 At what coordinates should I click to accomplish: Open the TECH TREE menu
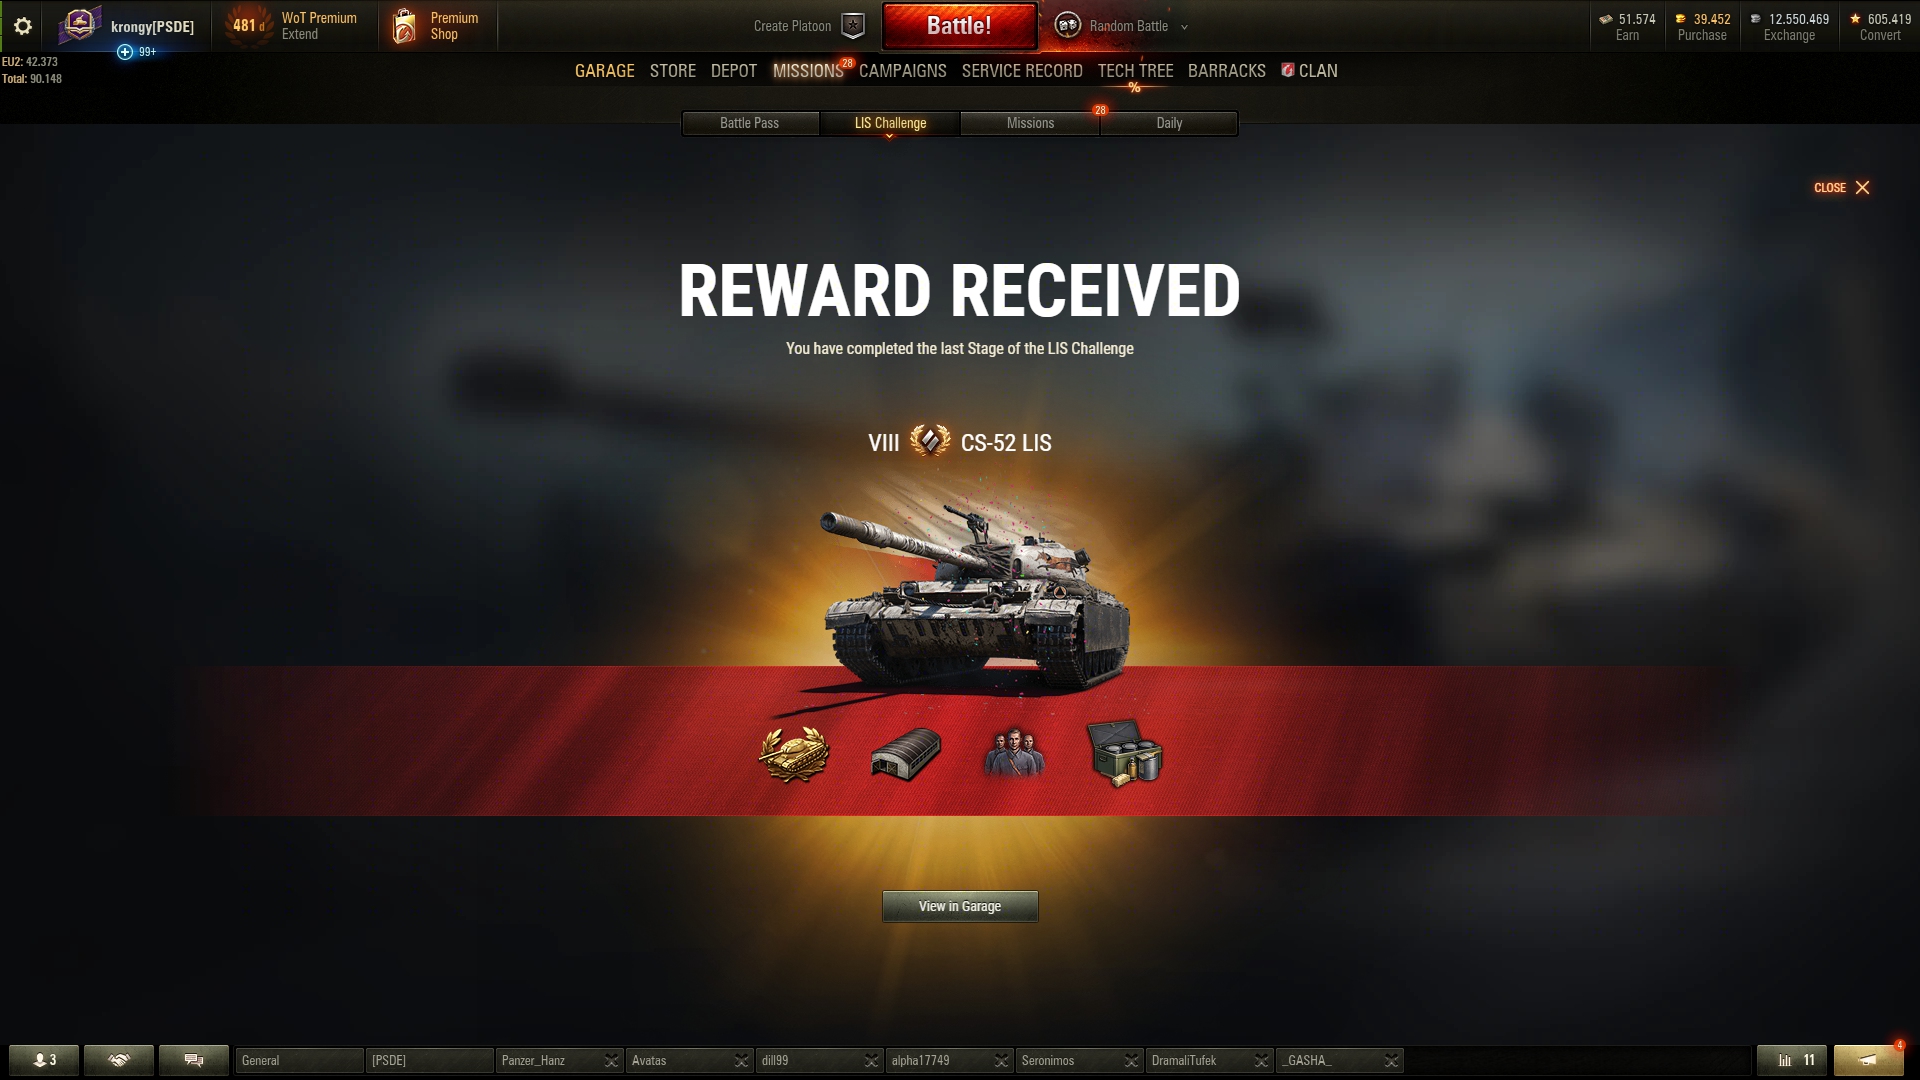(x=1135, y=71)
